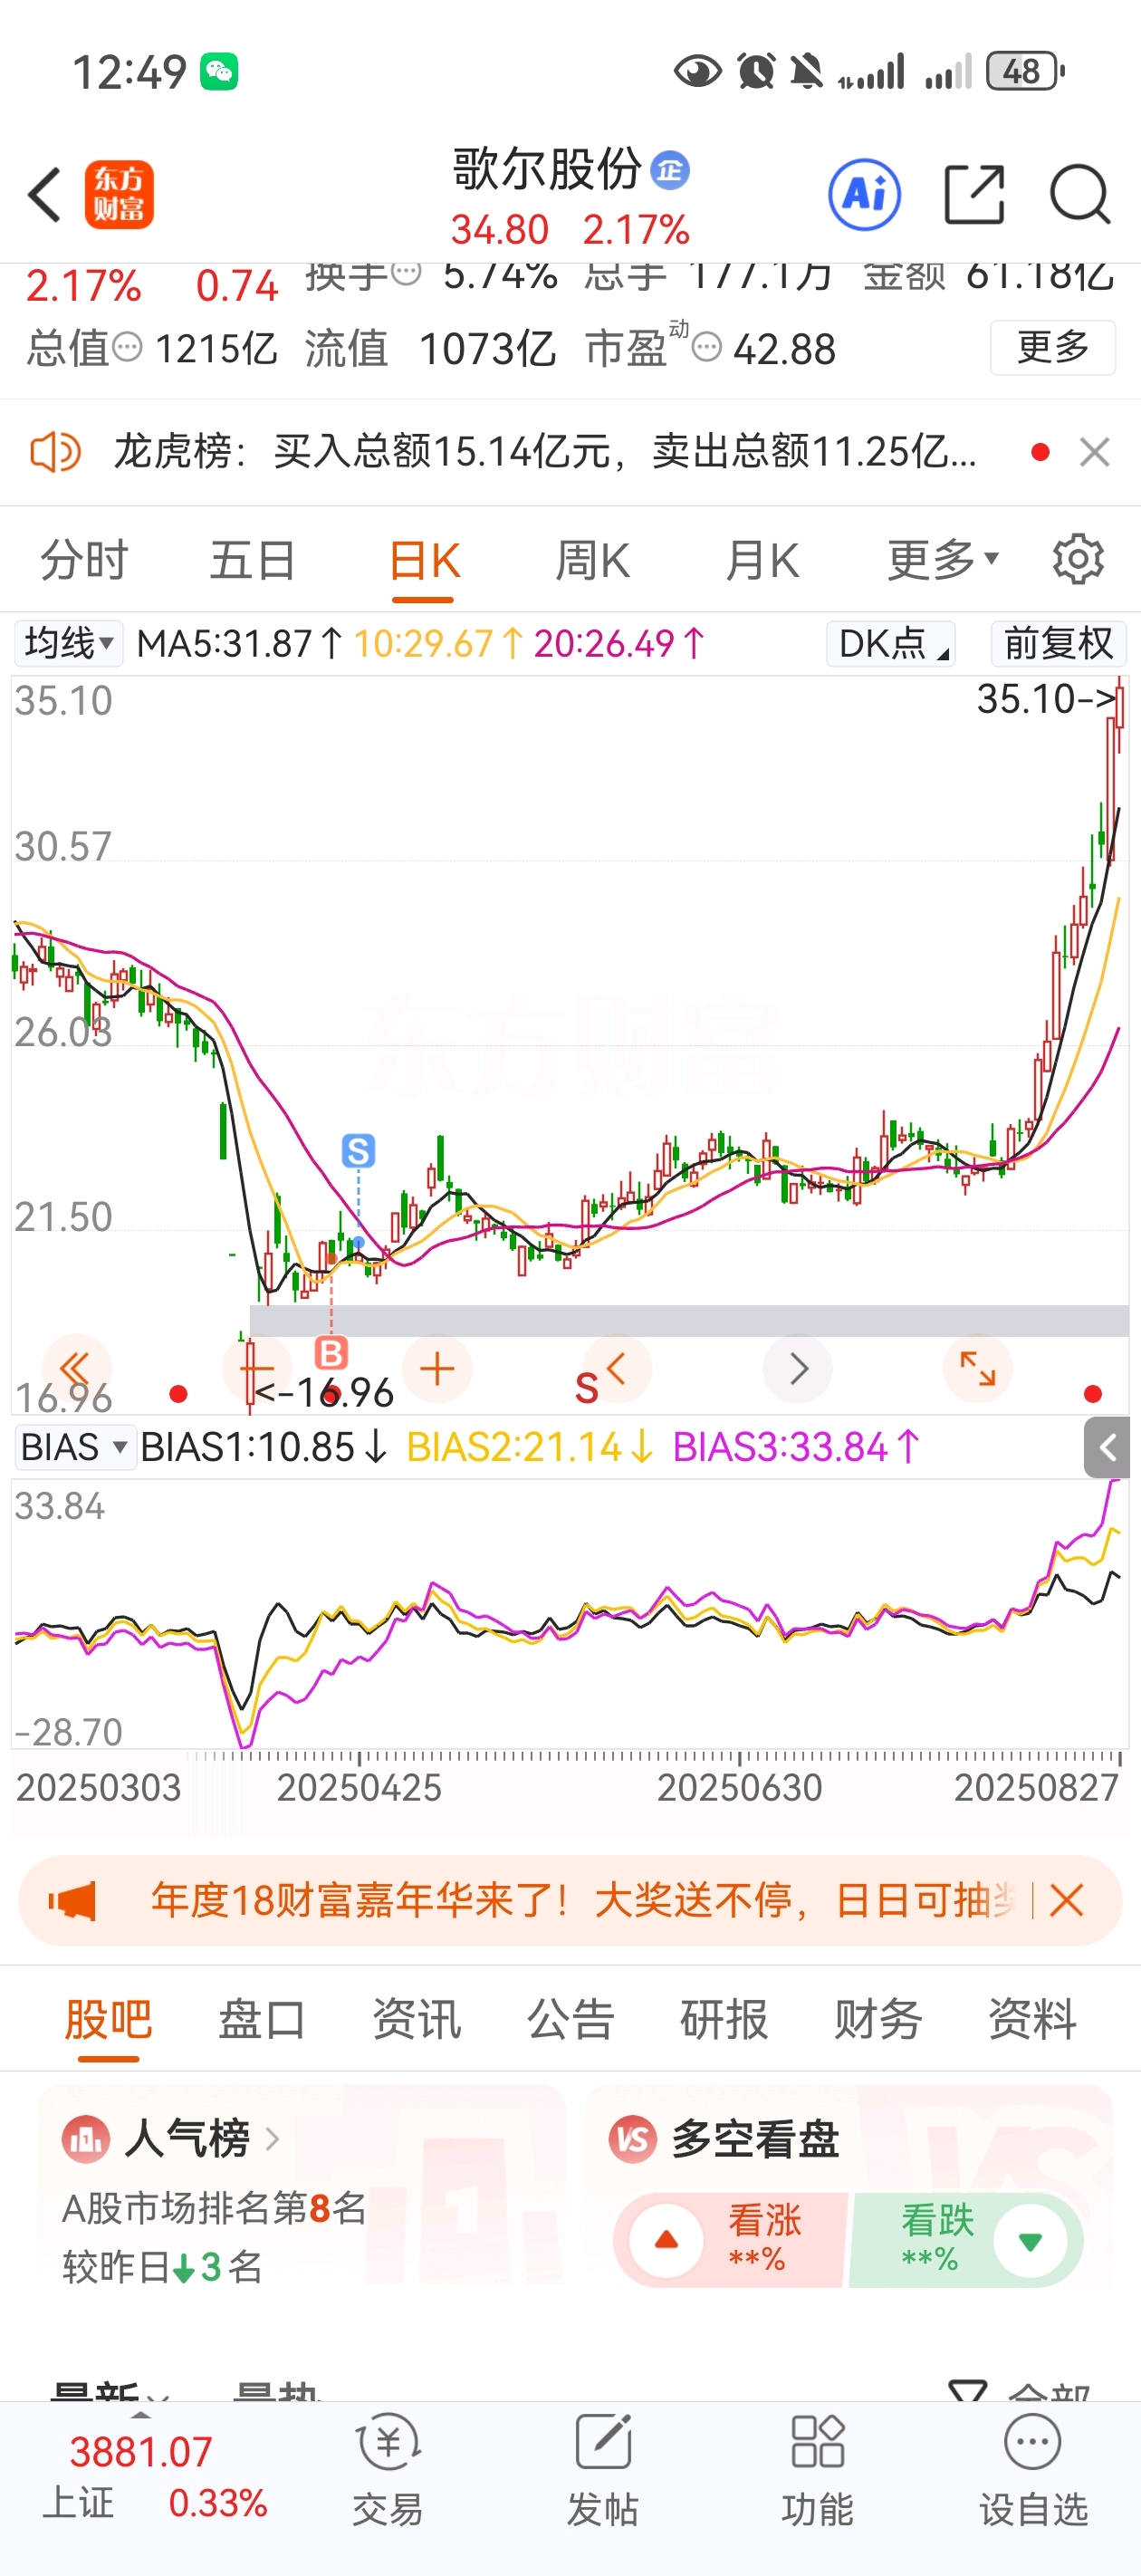Tap BIAS3:33.84 indicator value
Screen dimensions: 1141x2576
pyautogui.click(x=796, y=1447)
